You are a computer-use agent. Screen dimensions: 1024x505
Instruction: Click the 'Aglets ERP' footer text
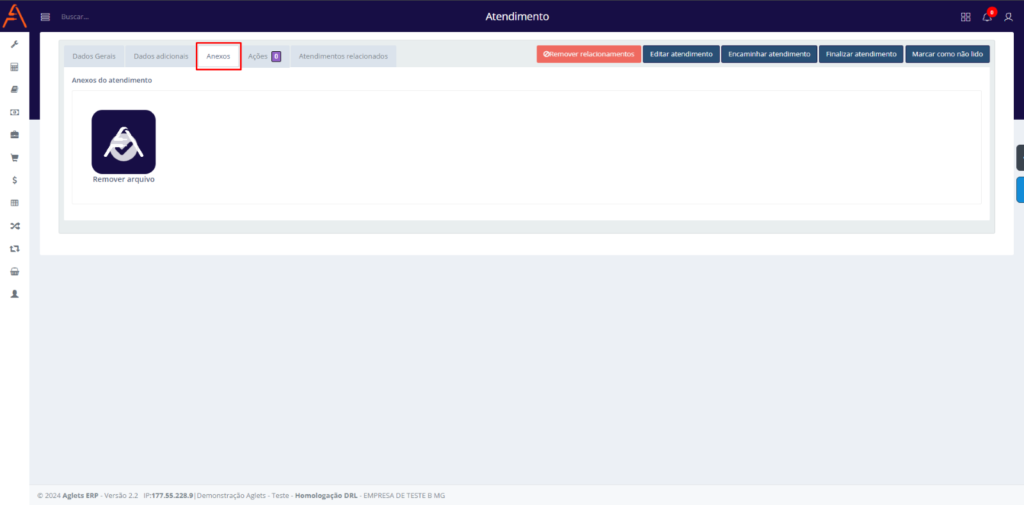coord(80,496)
